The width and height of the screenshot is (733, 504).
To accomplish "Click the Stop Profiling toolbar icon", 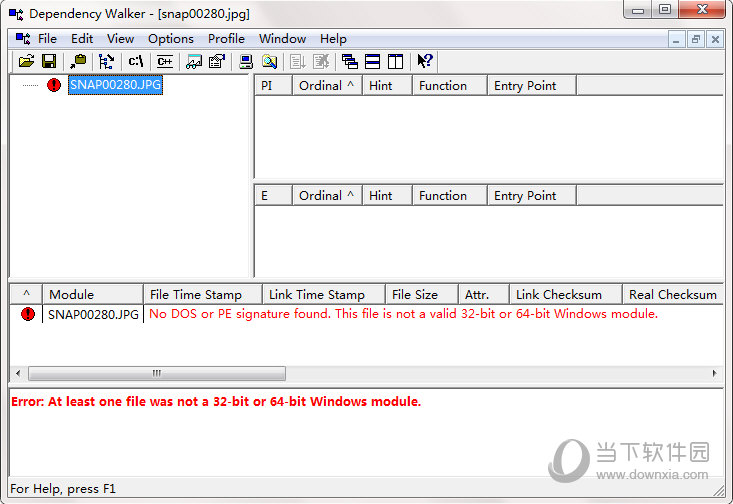I will click(x=321, y=61).
